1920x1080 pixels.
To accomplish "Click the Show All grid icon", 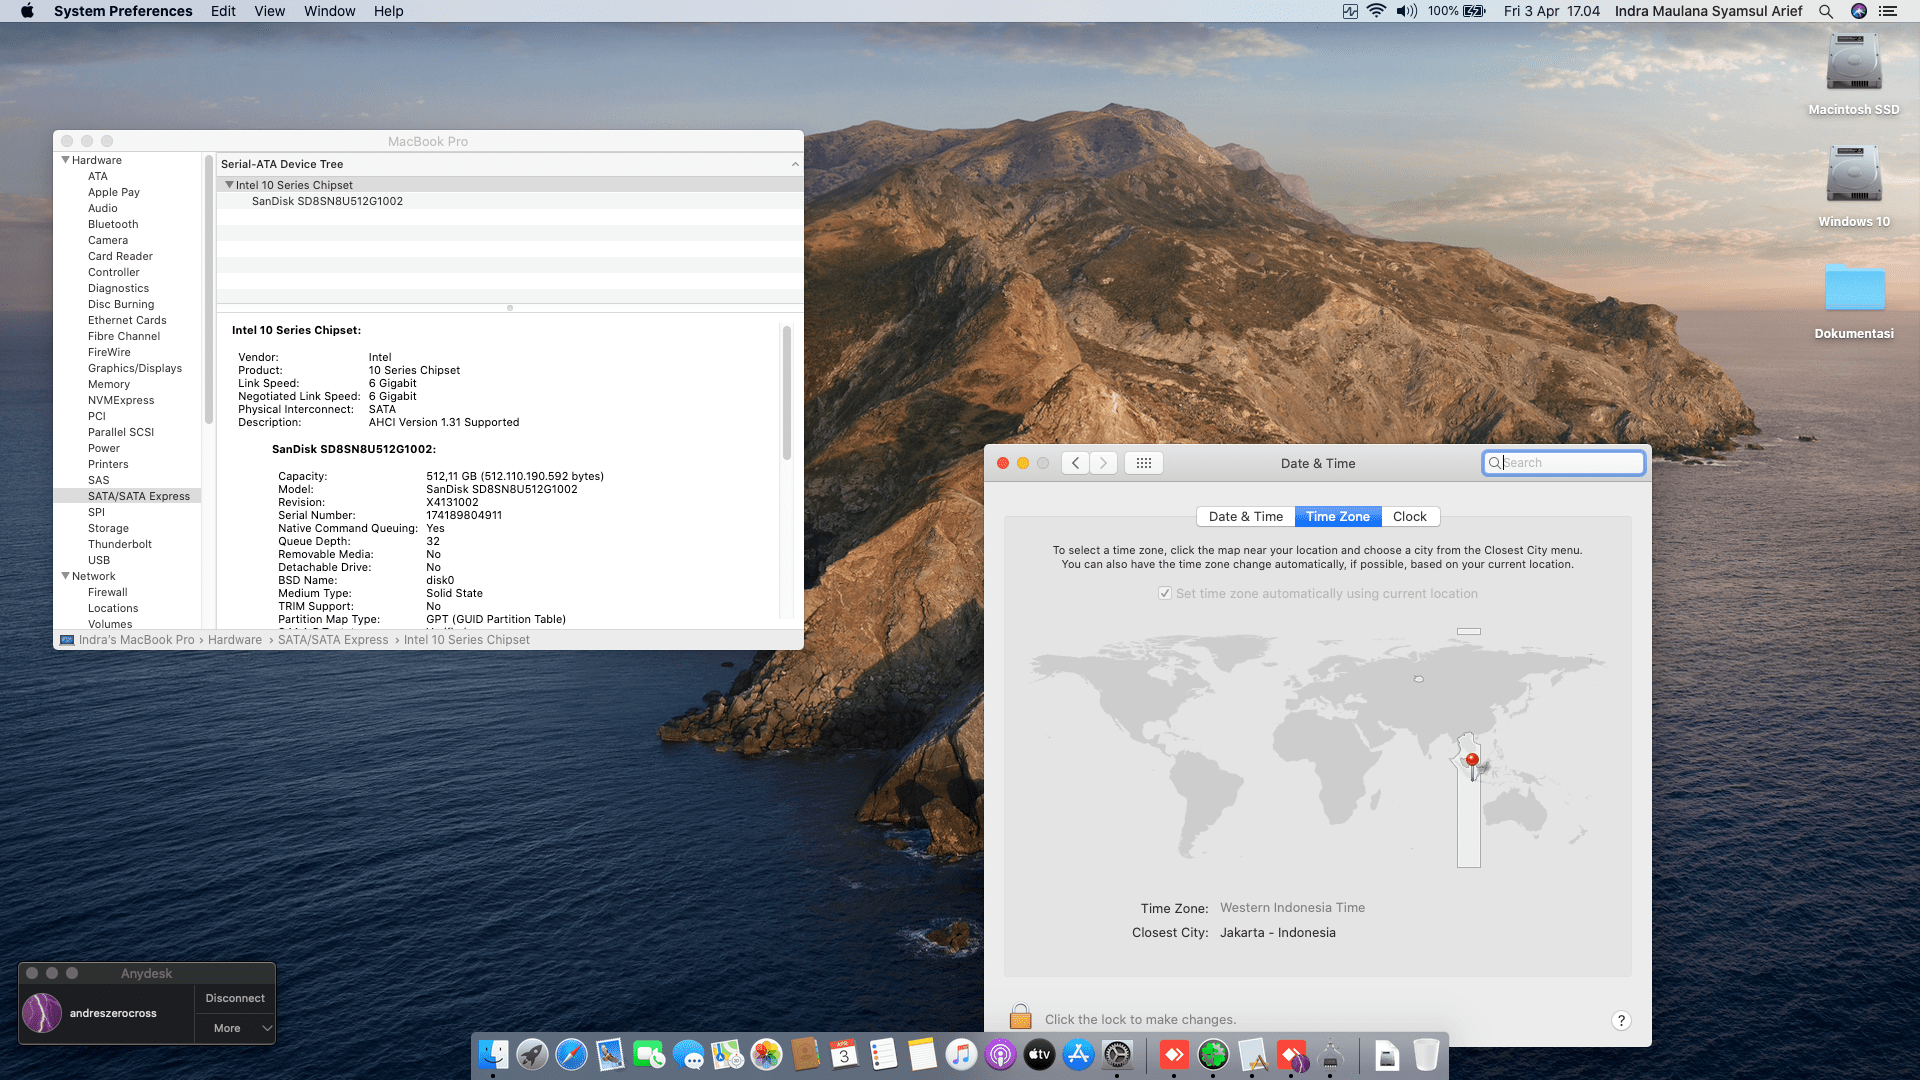I will point(1144,463).
